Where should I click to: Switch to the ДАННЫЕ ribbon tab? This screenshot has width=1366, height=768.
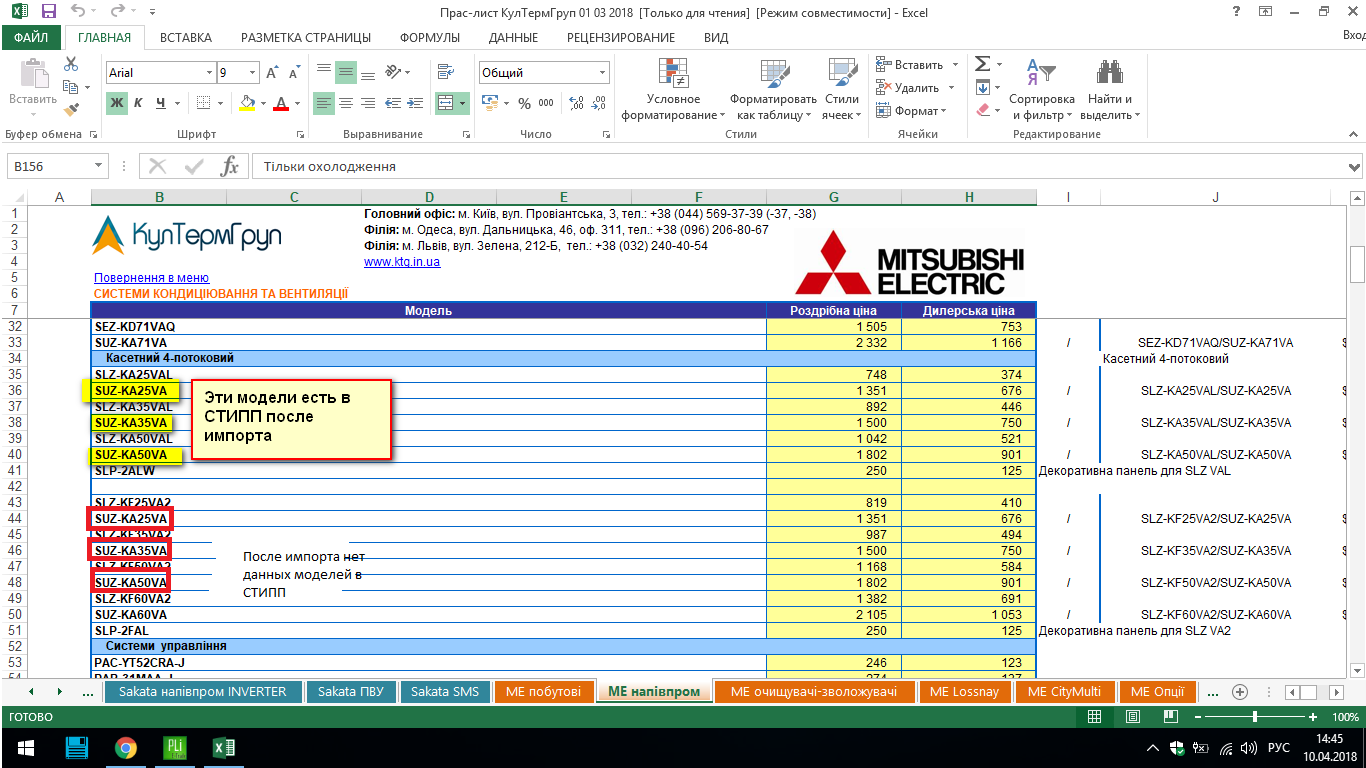pos(514,37)
